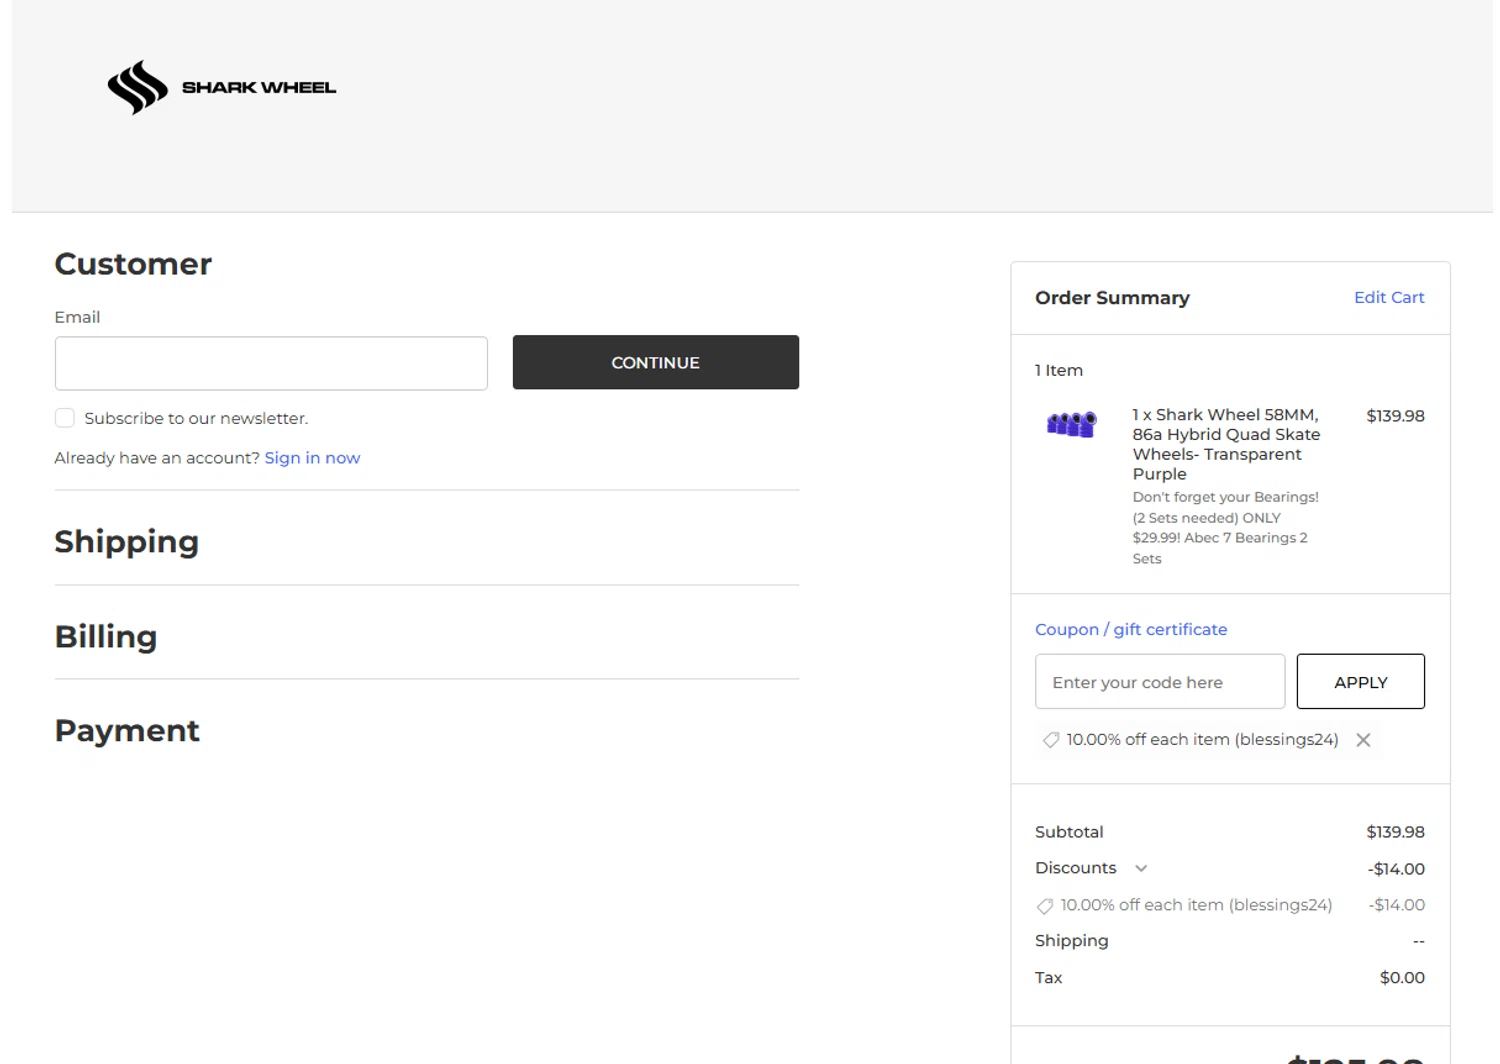Viewport: 1500px width, 1064px height.
Task: Toggle the Coupon / gift certificate link
Action: [1131, 629]
